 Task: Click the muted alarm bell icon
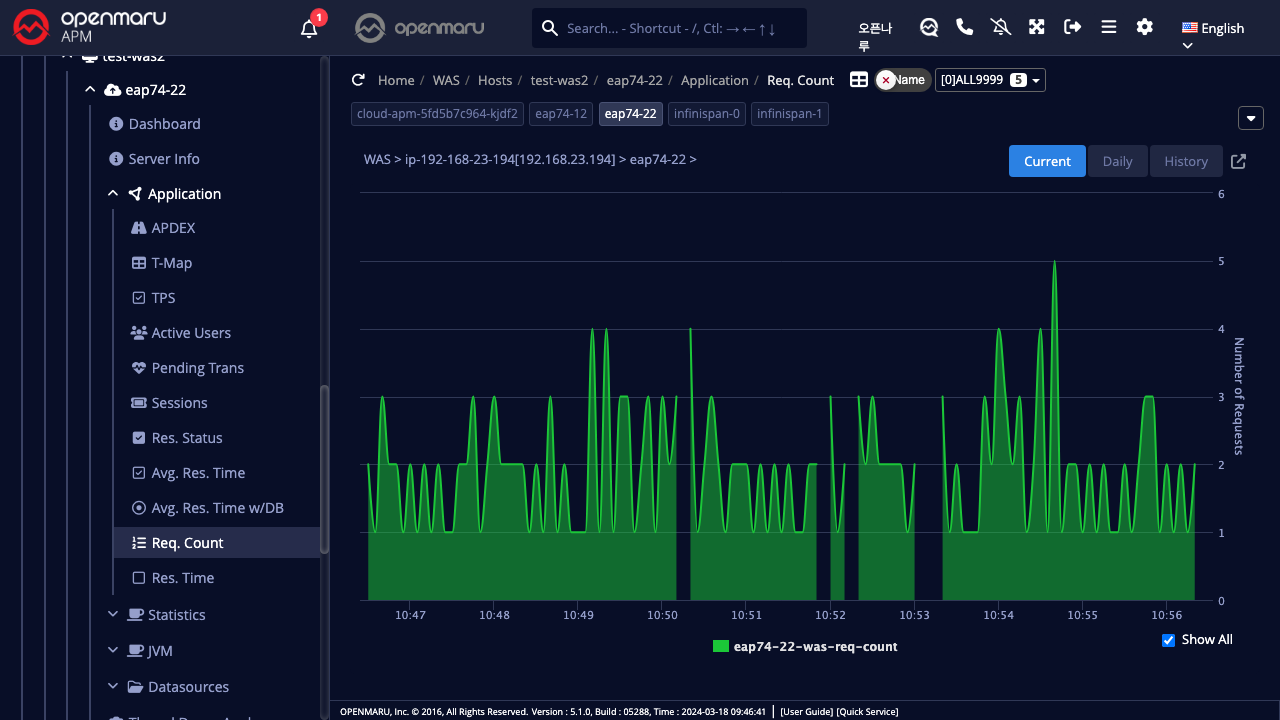1001,27
